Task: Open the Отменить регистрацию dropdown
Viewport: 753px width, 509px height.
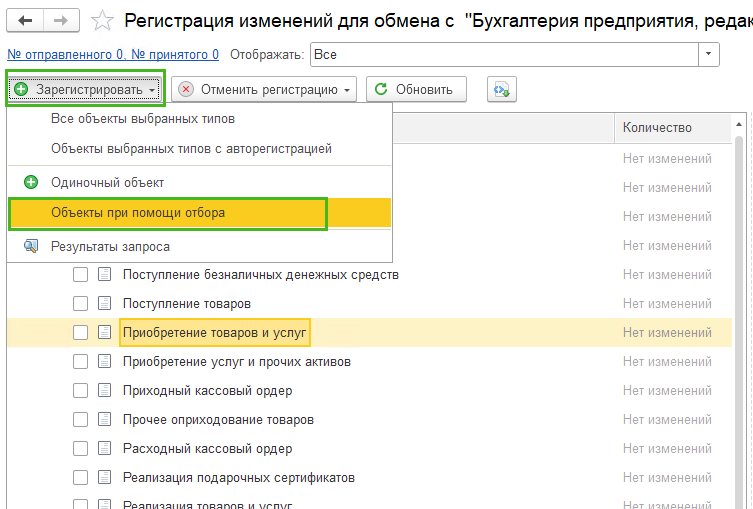Action: tap(264, 89)
